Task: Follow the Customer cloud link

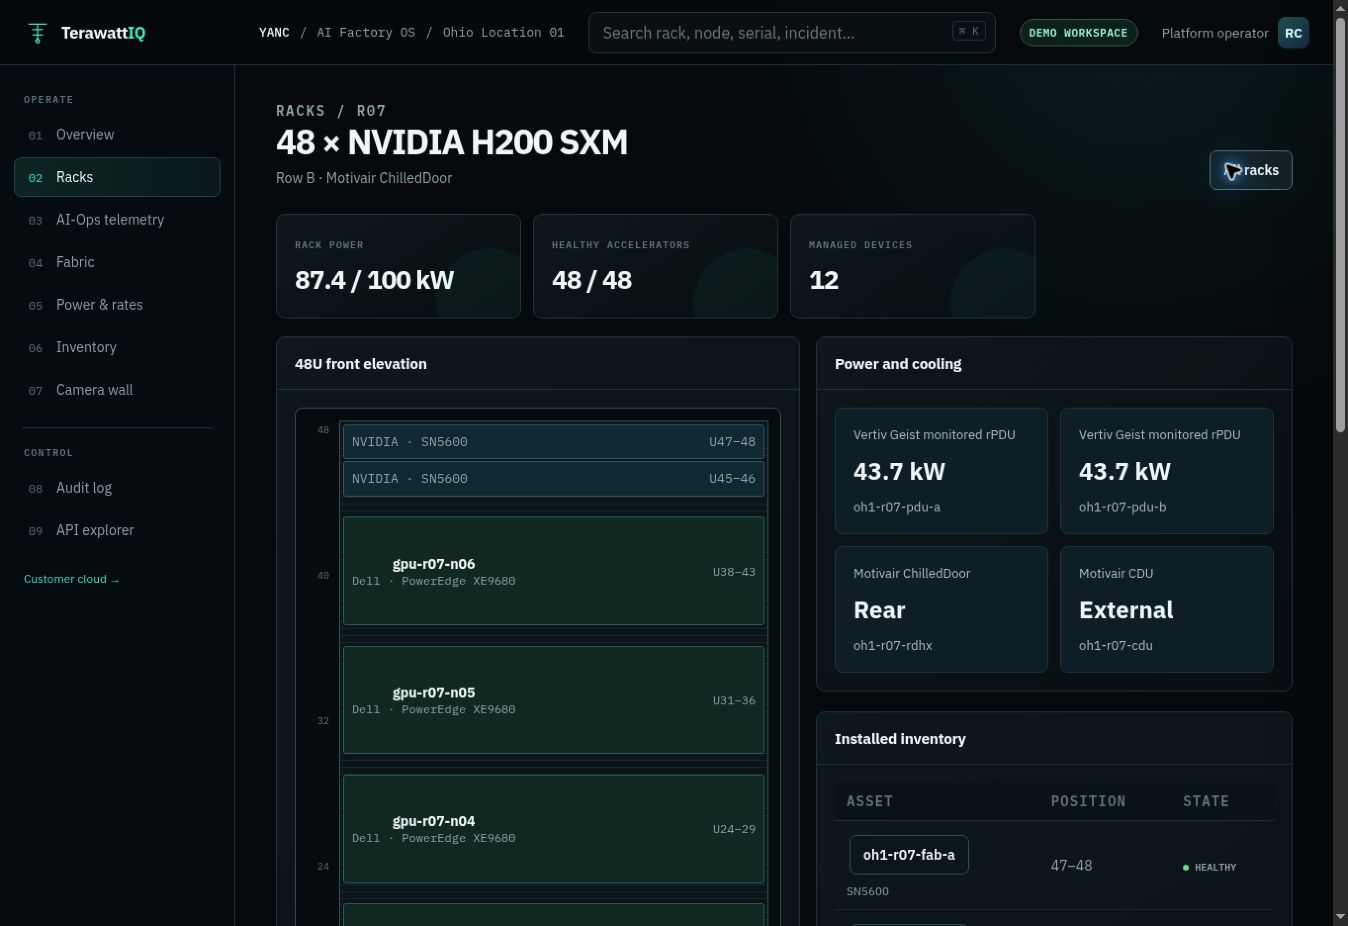Action: pyautogui.click(x=71, y=579)
